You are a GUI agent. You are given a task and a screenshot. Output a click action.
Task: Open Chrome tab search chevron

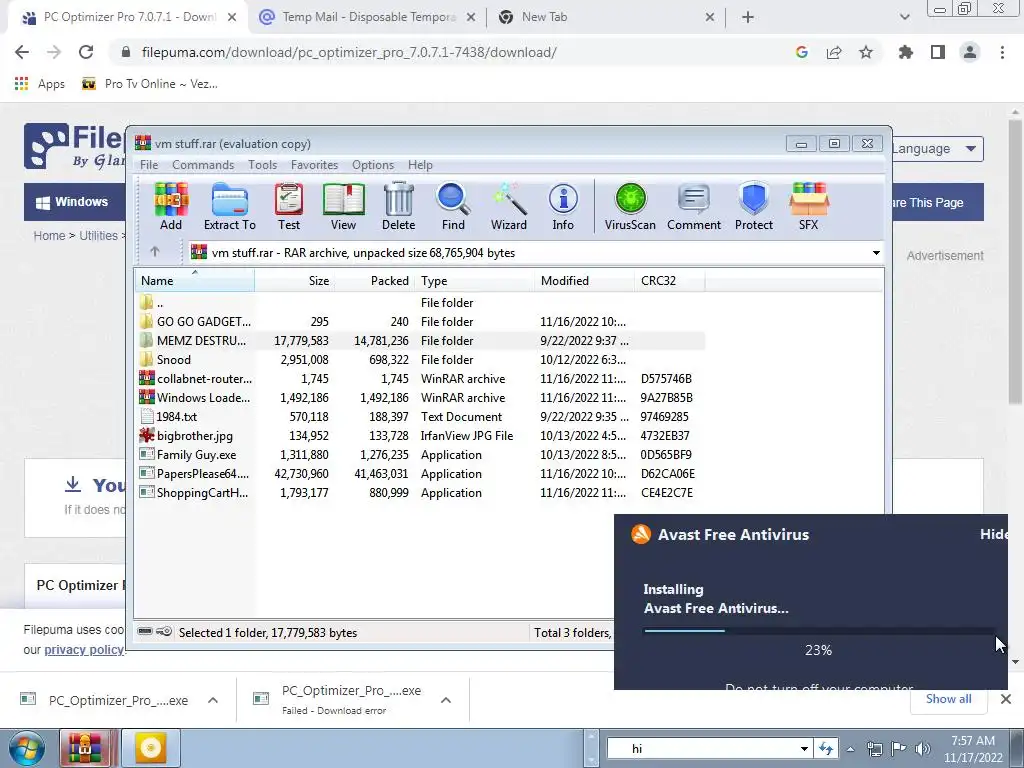coord(904,17)
